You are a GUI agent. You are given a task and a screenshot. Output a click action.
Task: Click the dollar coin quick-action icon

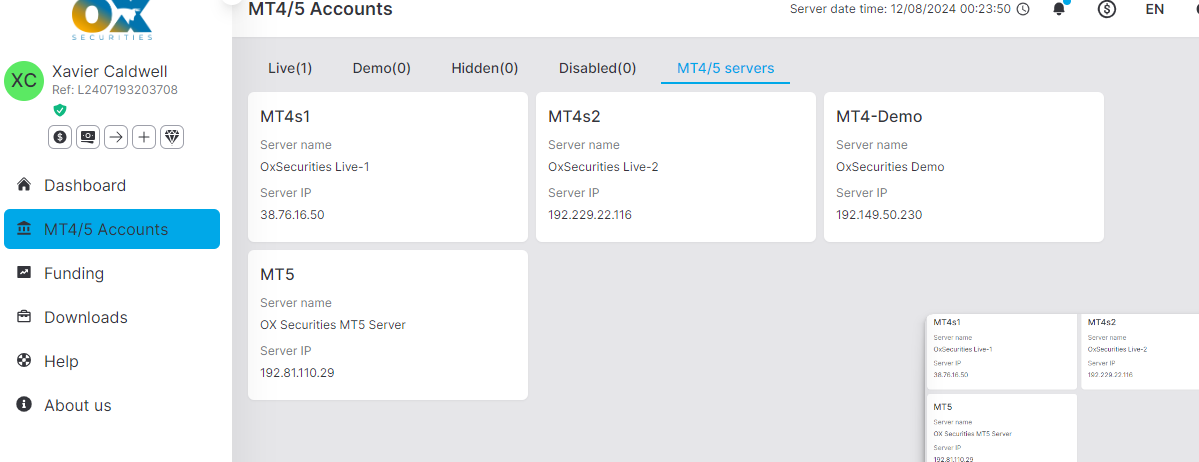tap(60, 137)
